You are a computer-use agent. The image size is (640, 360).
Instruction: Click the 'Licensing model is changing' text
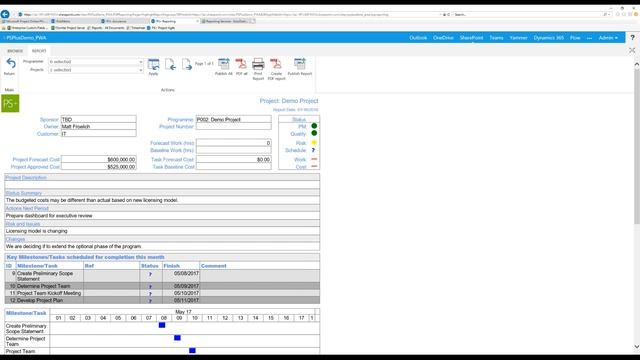tap(37, 231)
